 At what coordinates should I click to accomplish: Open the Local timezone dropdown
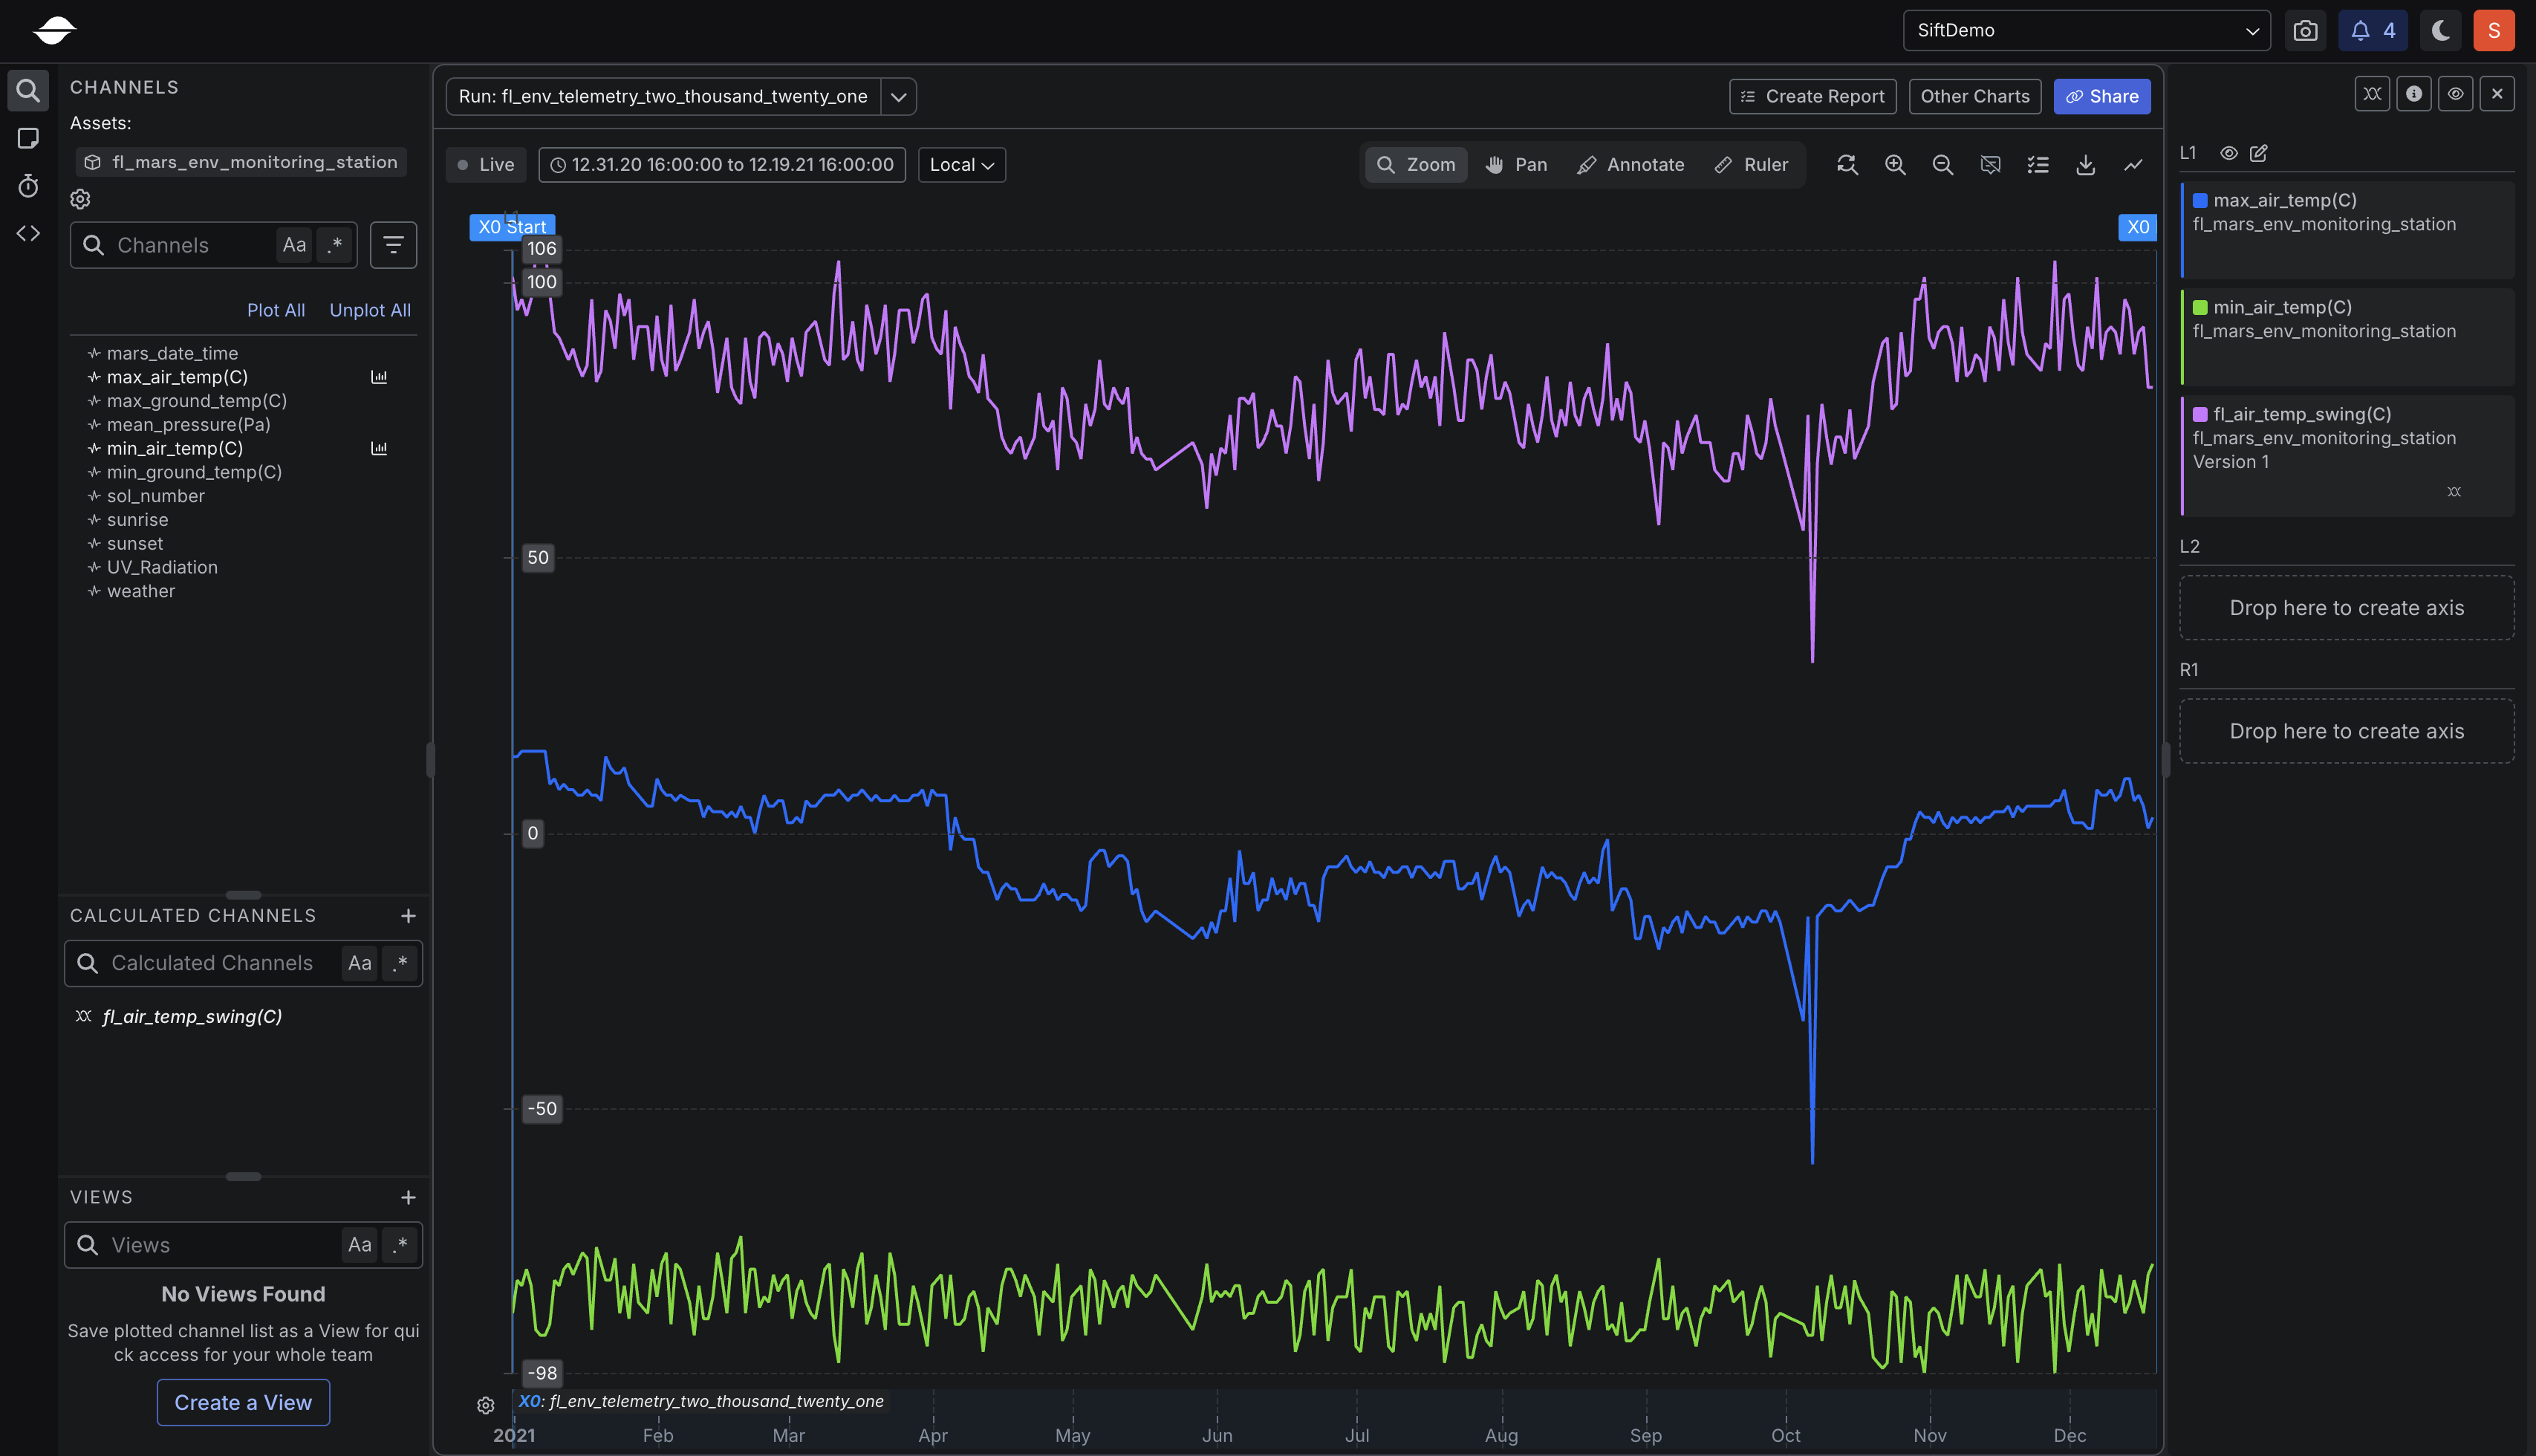click(x=961, y=165)
